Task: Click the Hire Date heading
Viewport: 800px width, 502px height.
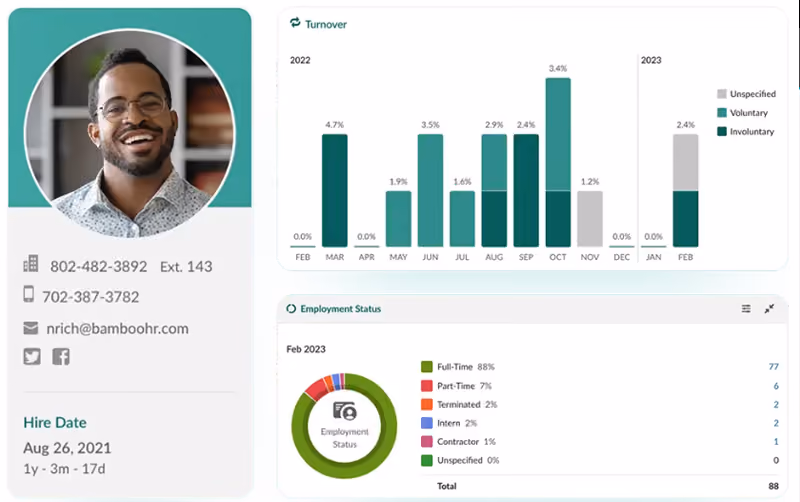Action: (55, 422)
